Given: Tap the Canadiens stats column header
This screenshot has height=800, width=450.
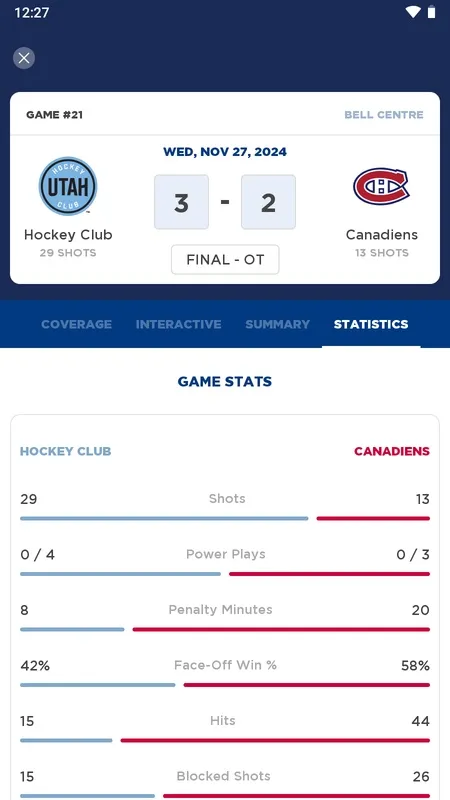Looking at the screenshot, I should 392,452.
